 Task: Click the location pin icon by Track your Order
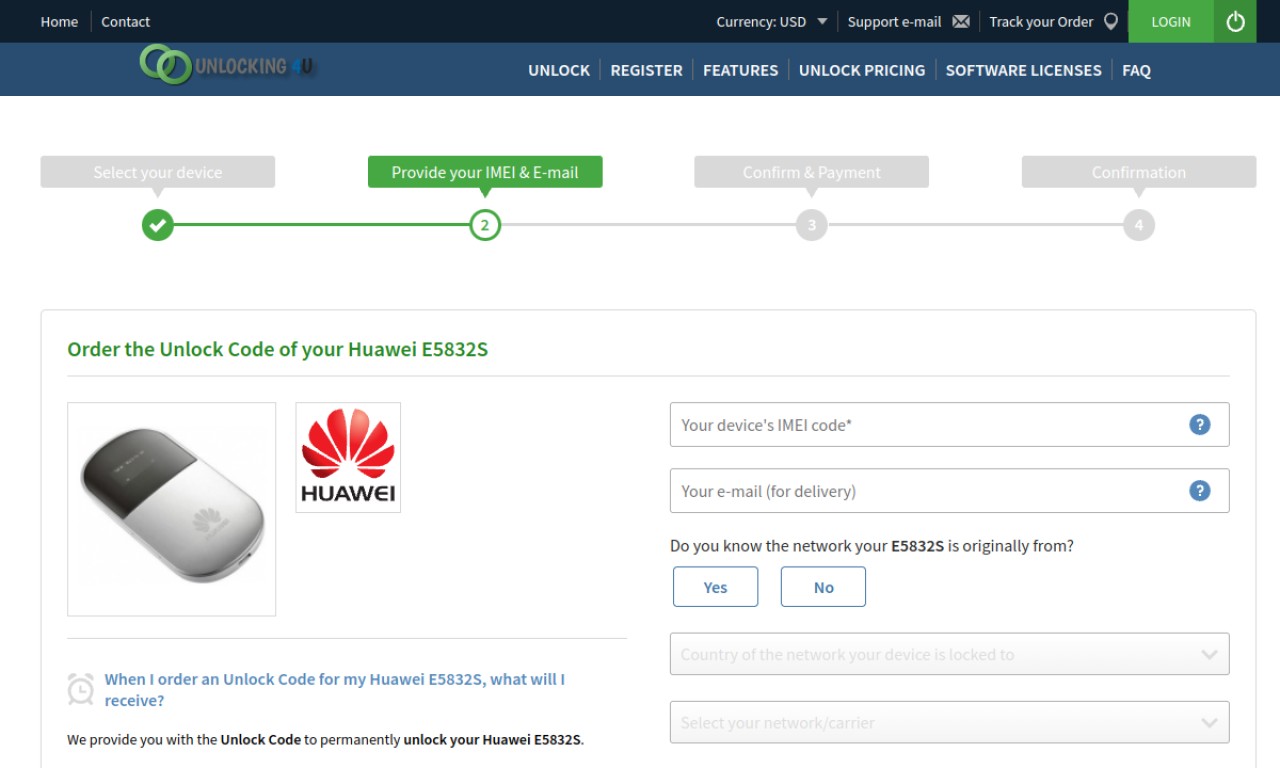tap(1110, 21)
